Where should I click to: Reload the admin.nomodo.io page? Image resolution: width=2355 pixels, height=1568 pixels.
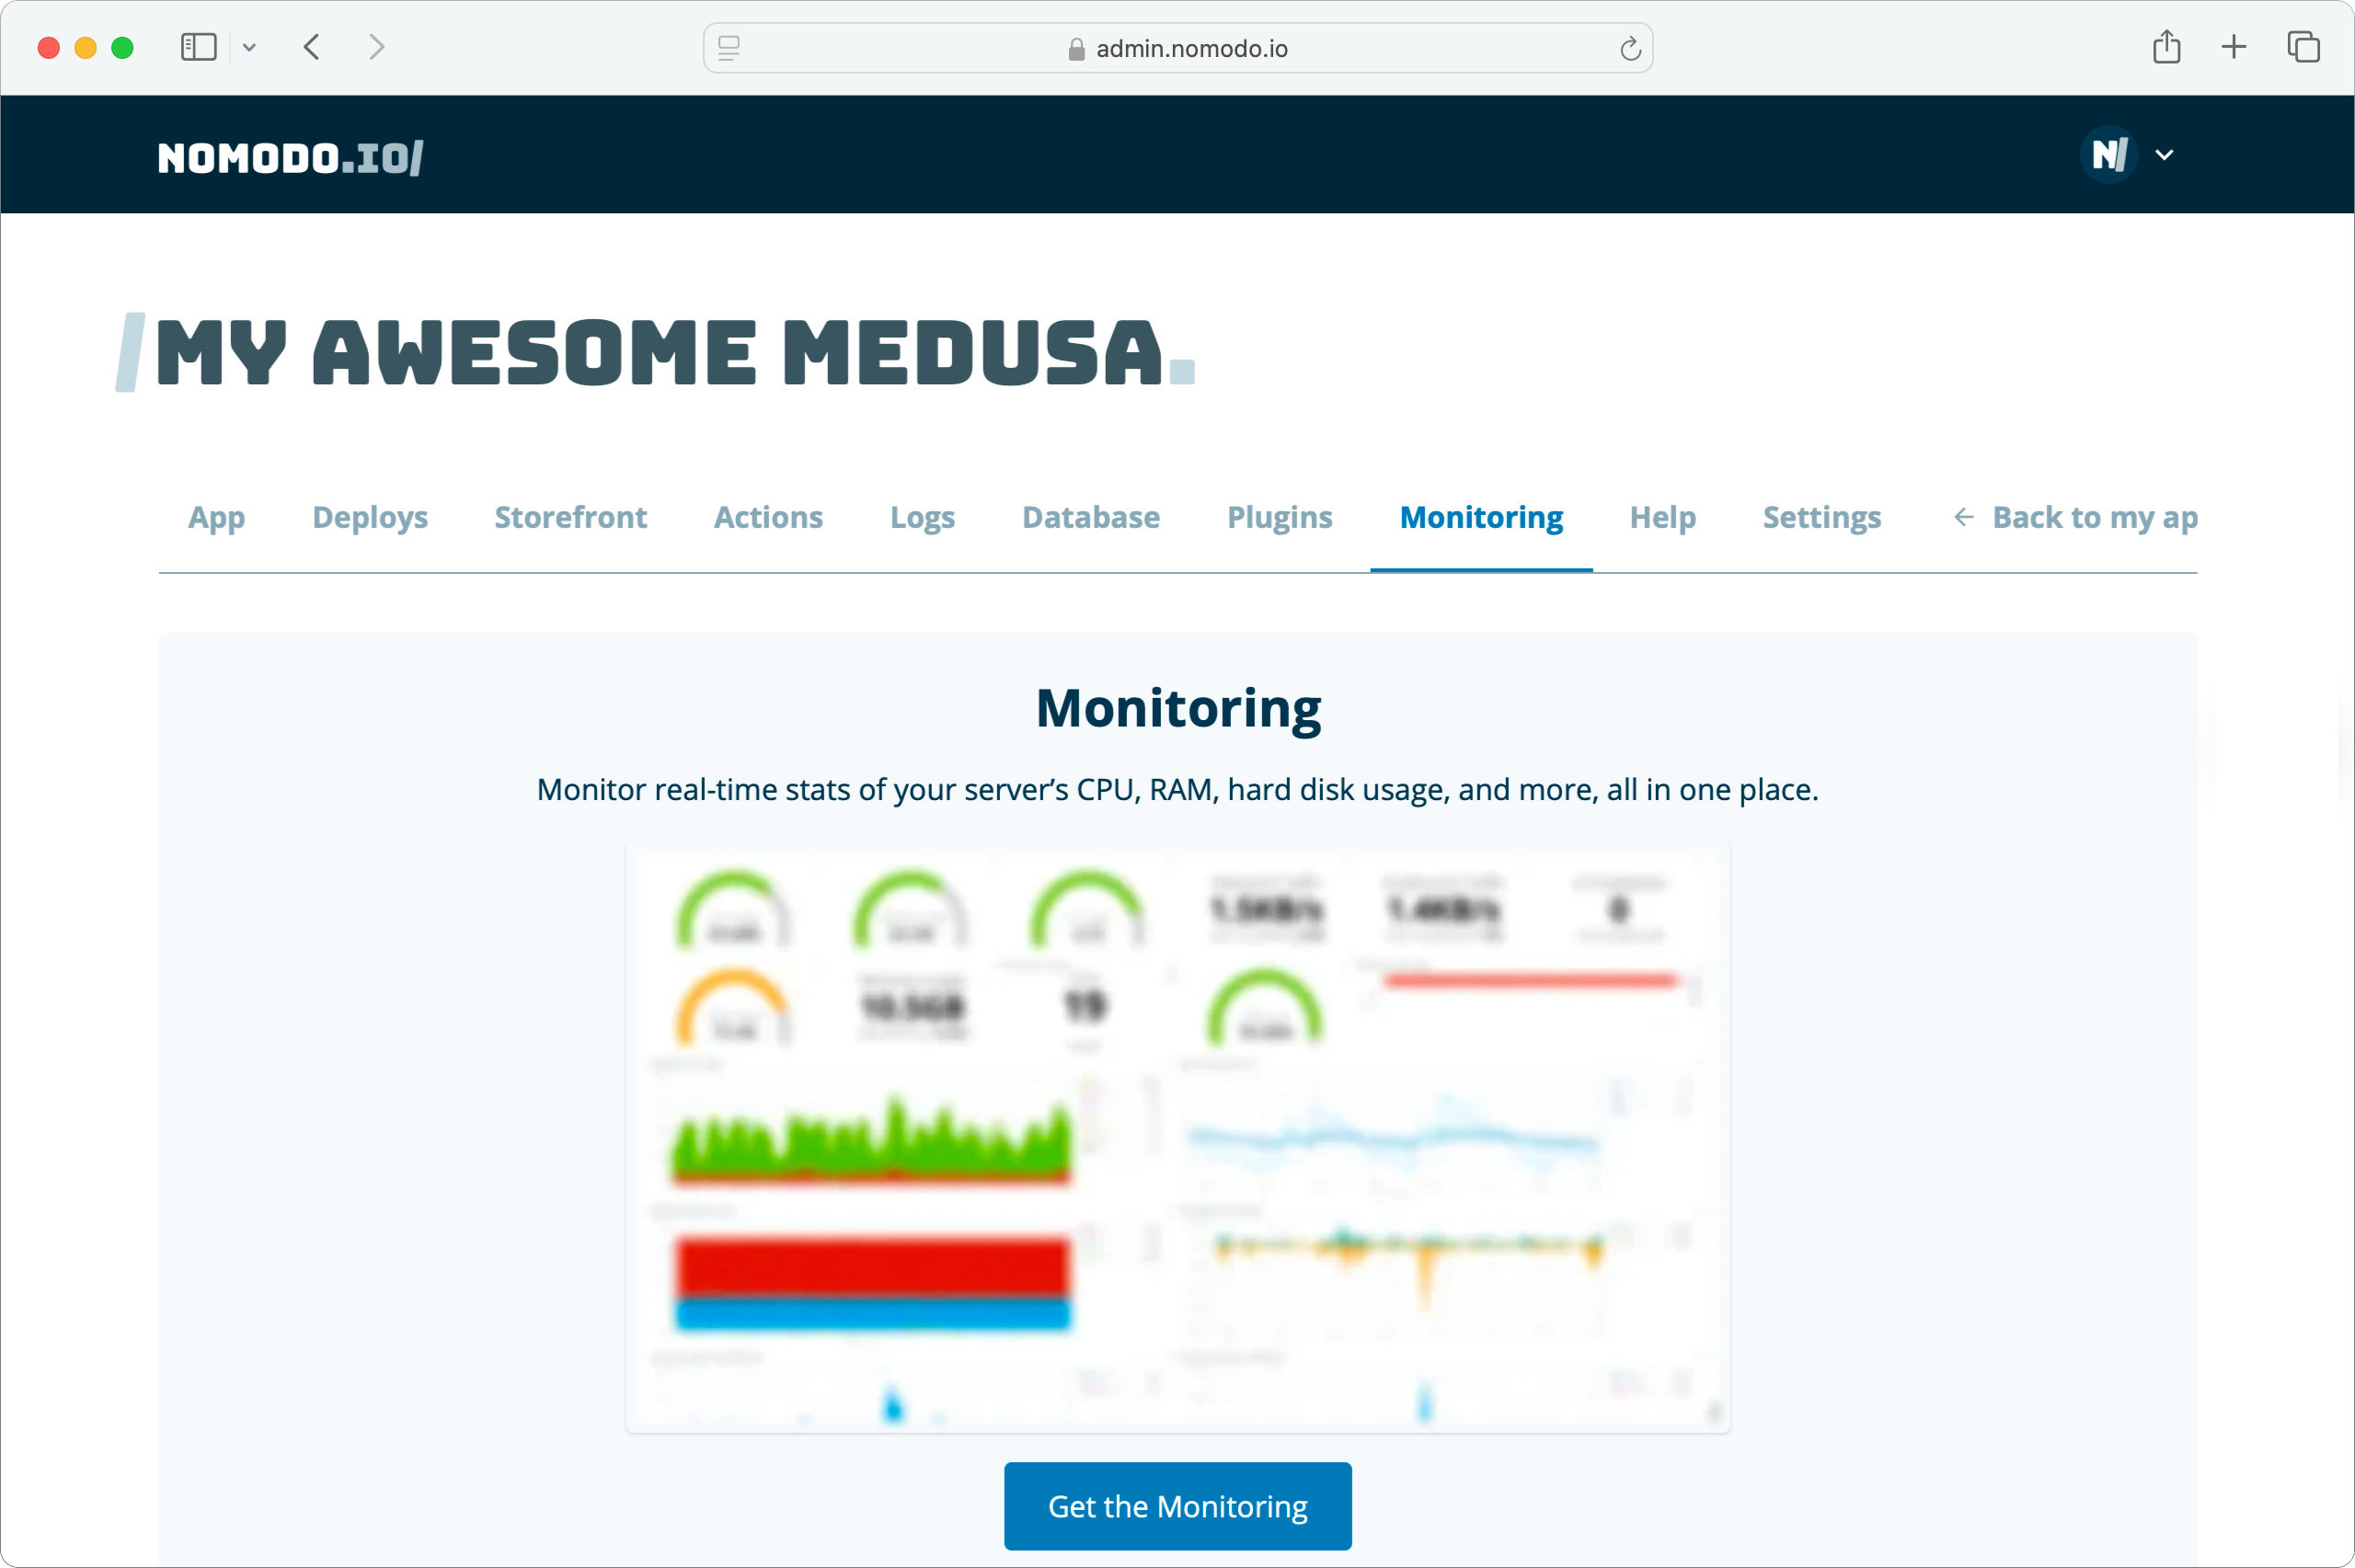pos(1630,47)
